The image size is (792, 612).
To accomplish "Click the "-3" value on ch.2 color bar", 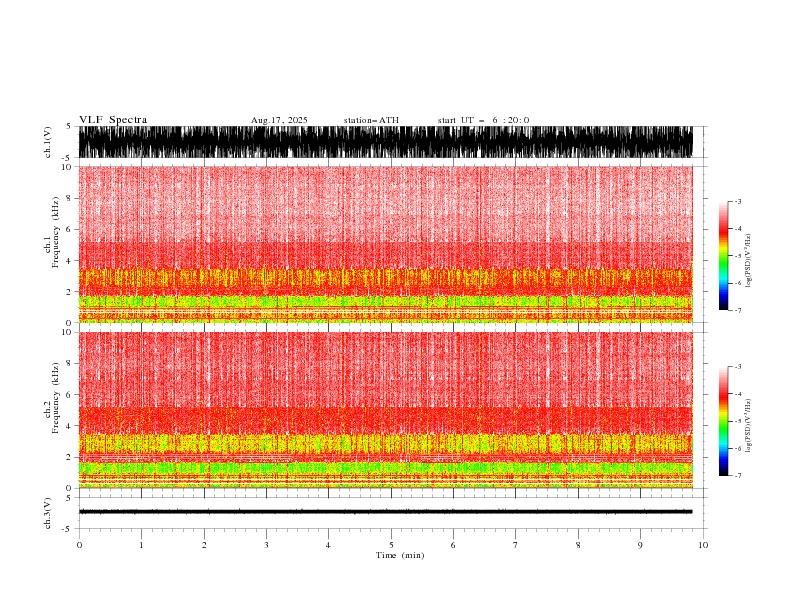I will pos(737,367).
